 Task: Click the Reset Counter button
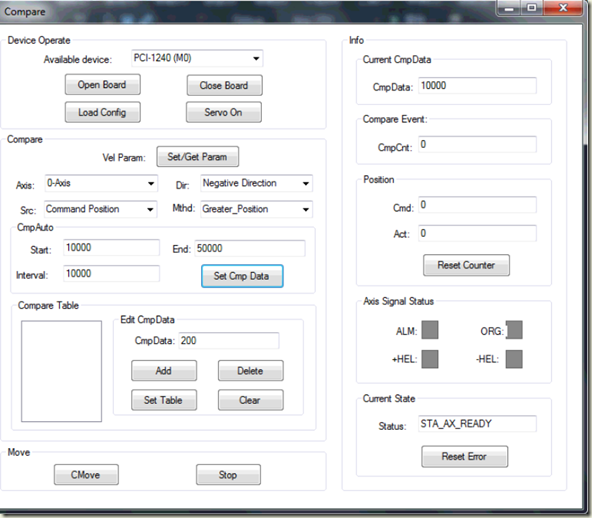coord(466,265)
